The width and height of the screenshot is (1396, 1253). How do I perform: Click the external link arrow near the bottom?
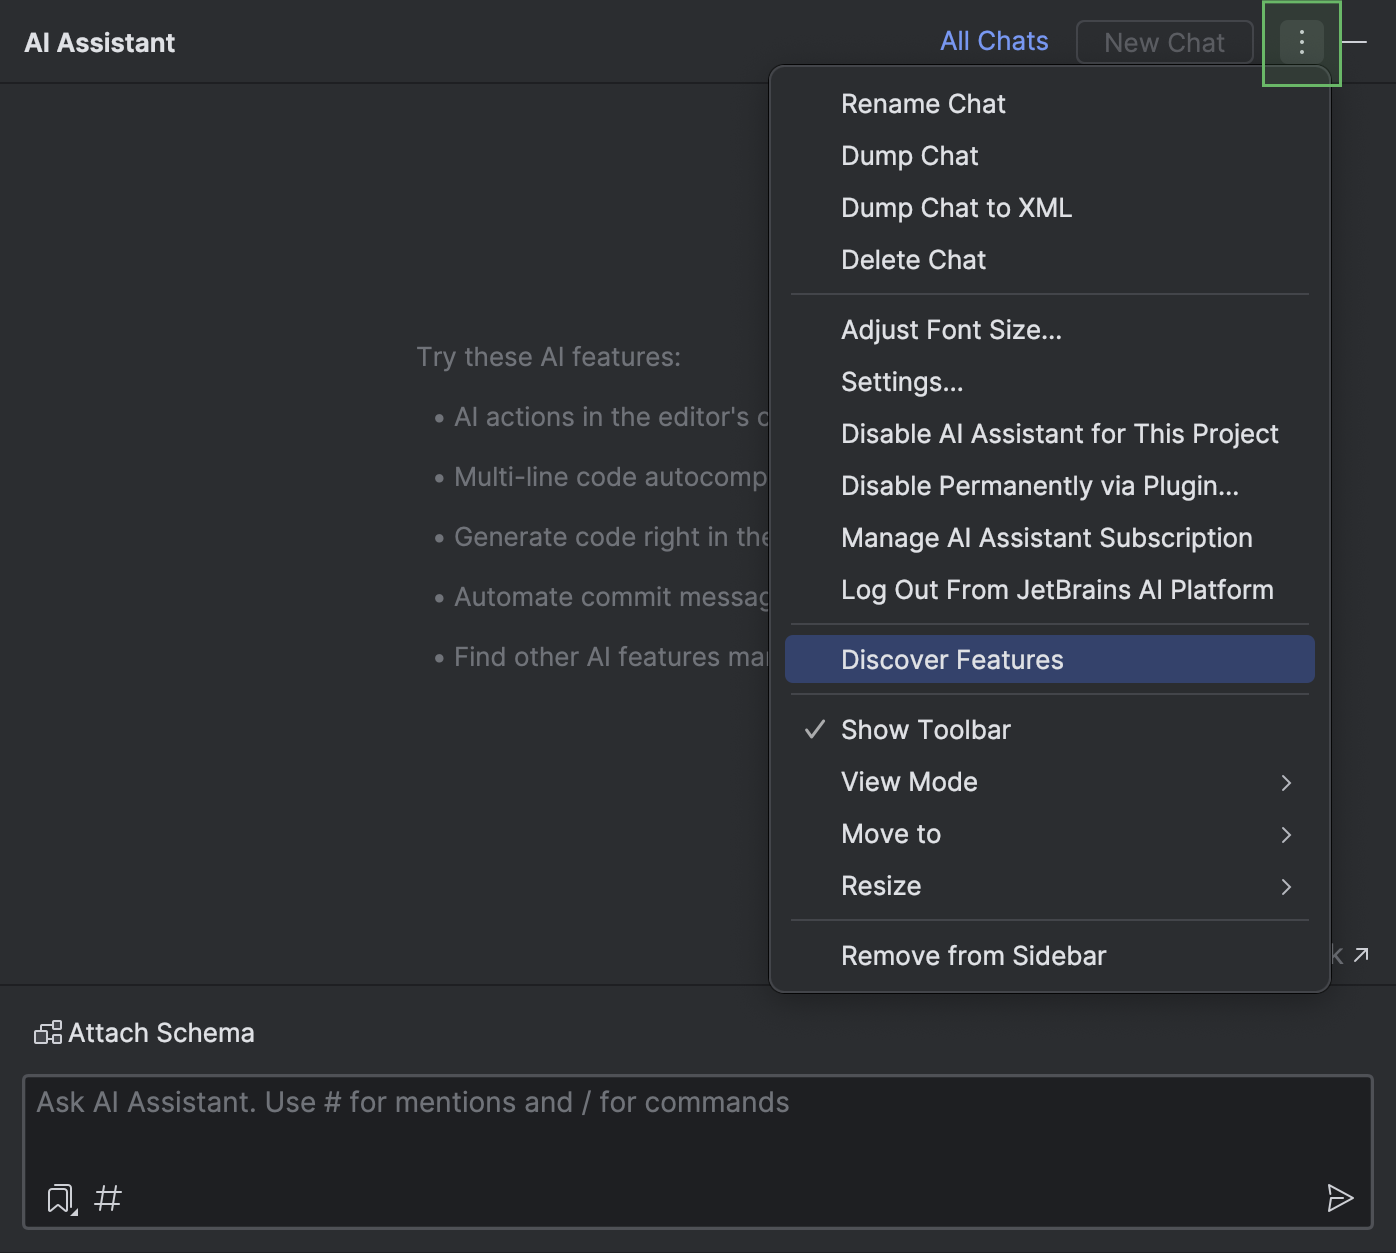pyautogui.click(x=1360, y=955)
